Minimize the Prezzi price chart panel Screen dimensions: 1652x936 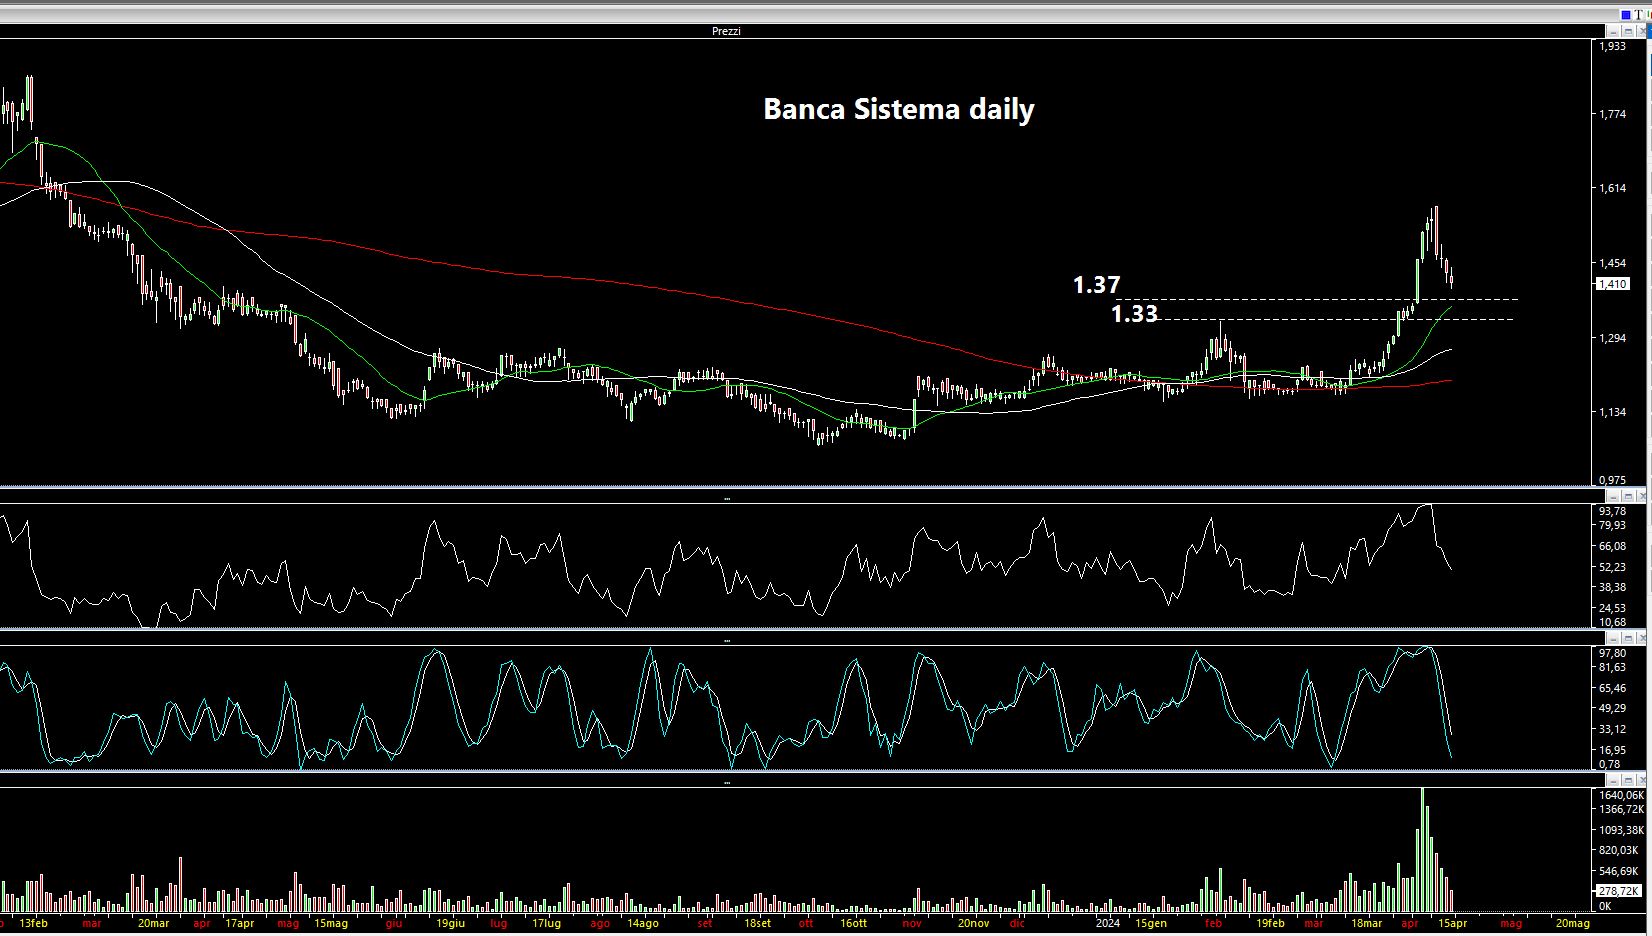(x=1613, y=32)
